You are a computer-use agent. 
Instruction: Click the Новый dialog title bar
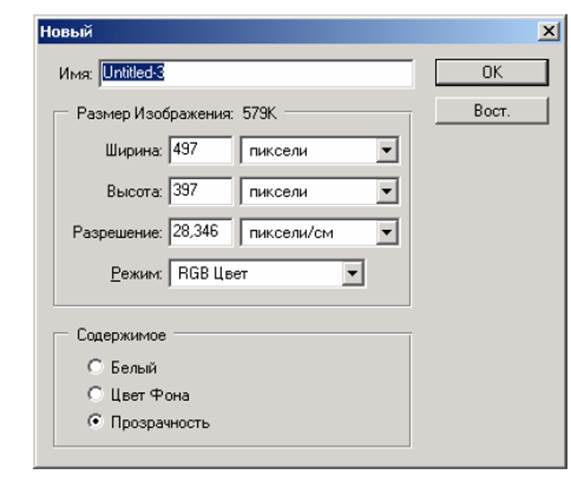coord(288,31)
